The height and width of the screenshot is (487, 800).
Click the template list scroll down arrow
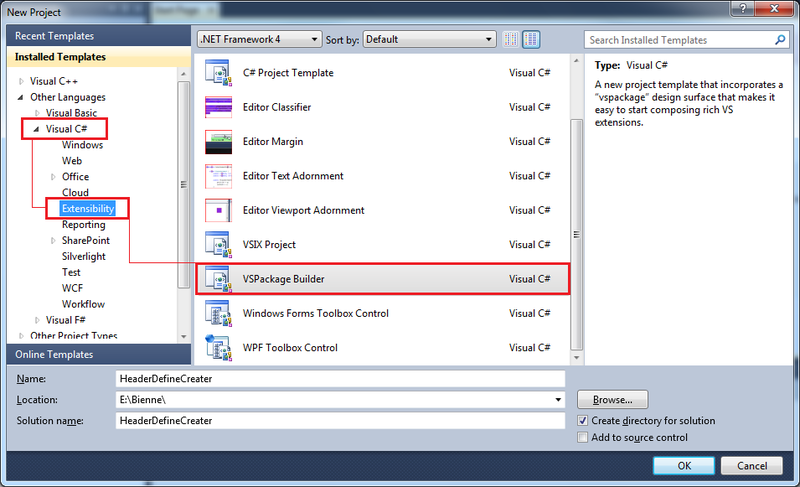click(x=577, y=358)
